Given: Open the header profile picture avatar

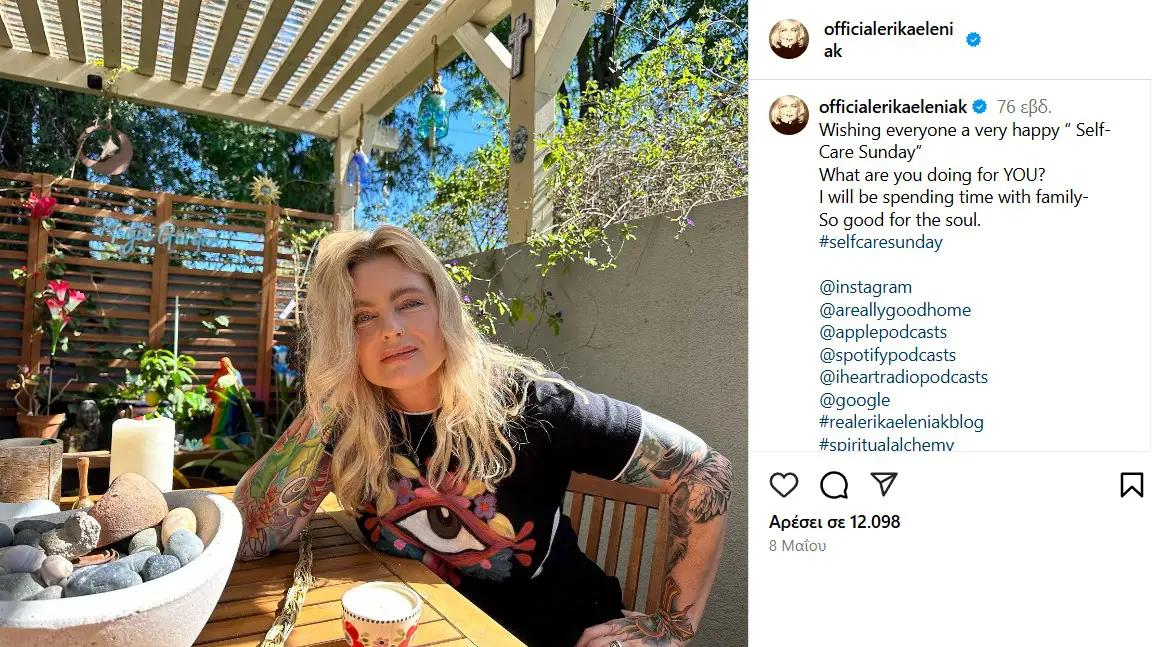Looking at the screenshot, I should tap(789, 39).
